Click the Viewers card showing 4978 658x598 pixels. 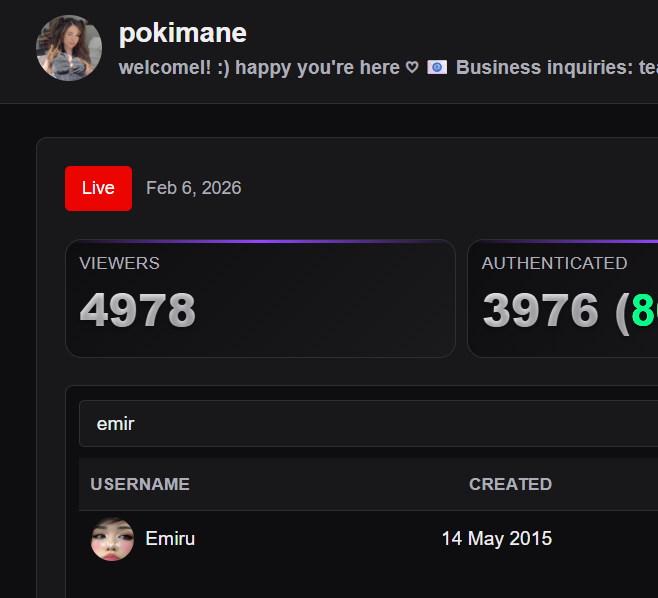260,298
